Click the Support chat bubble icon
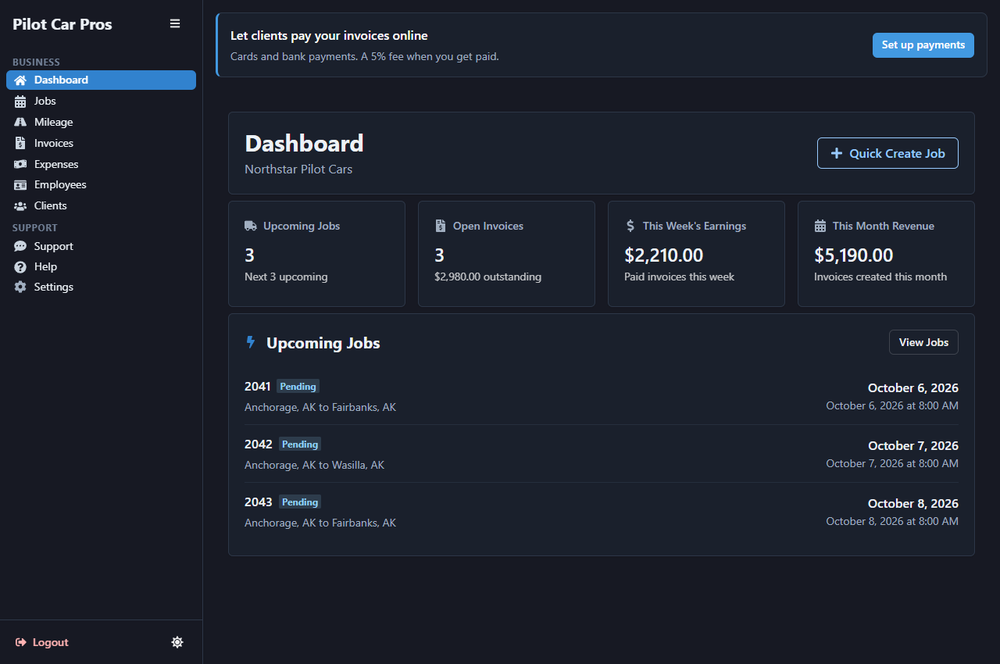The height and width of the screenshot is (664, 1000). tap(20, 246)
